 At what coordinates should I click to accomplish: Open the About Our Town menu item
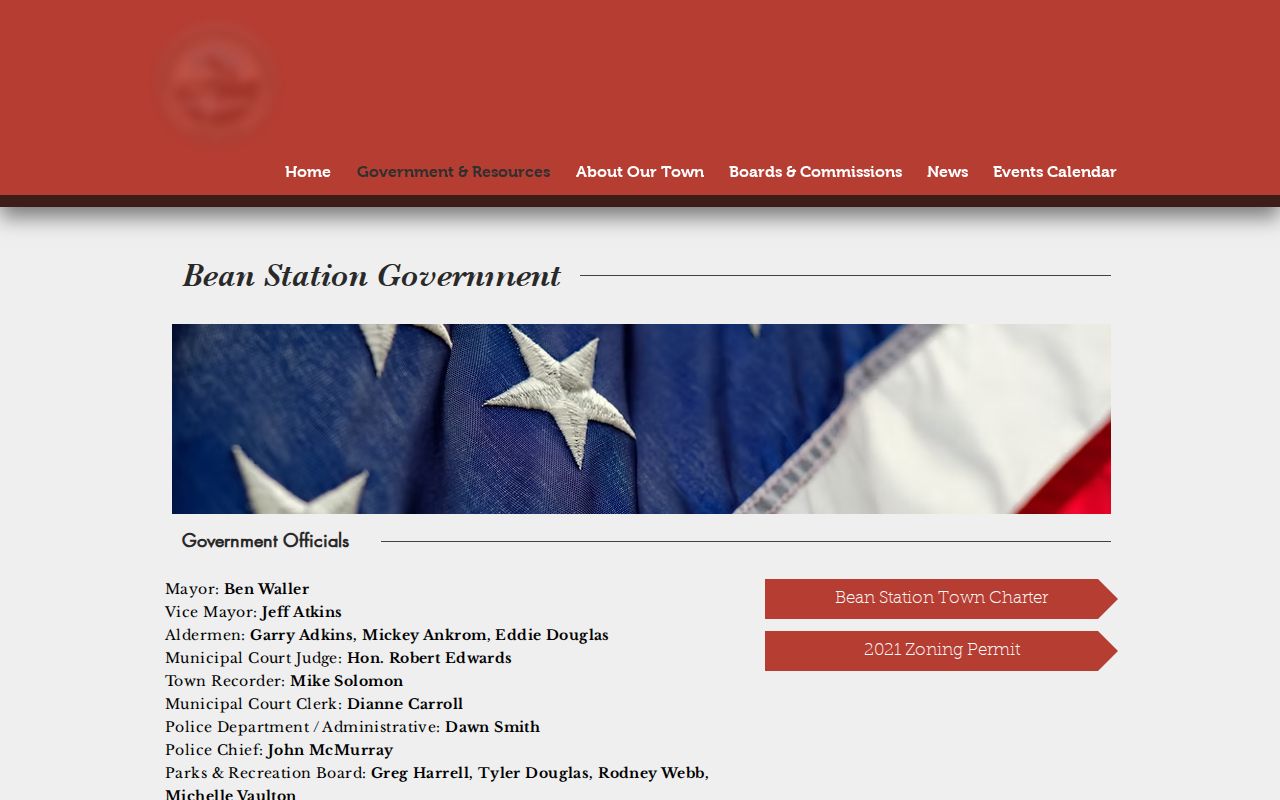(x=640, y=172)
